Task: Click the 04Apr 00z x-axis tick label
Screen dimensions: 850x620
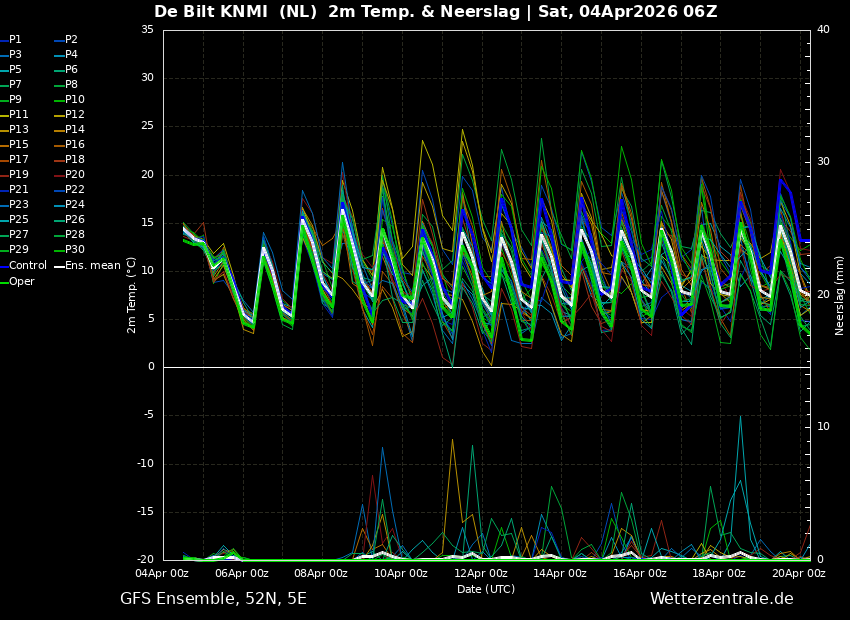Action: (x=162, y=574)
